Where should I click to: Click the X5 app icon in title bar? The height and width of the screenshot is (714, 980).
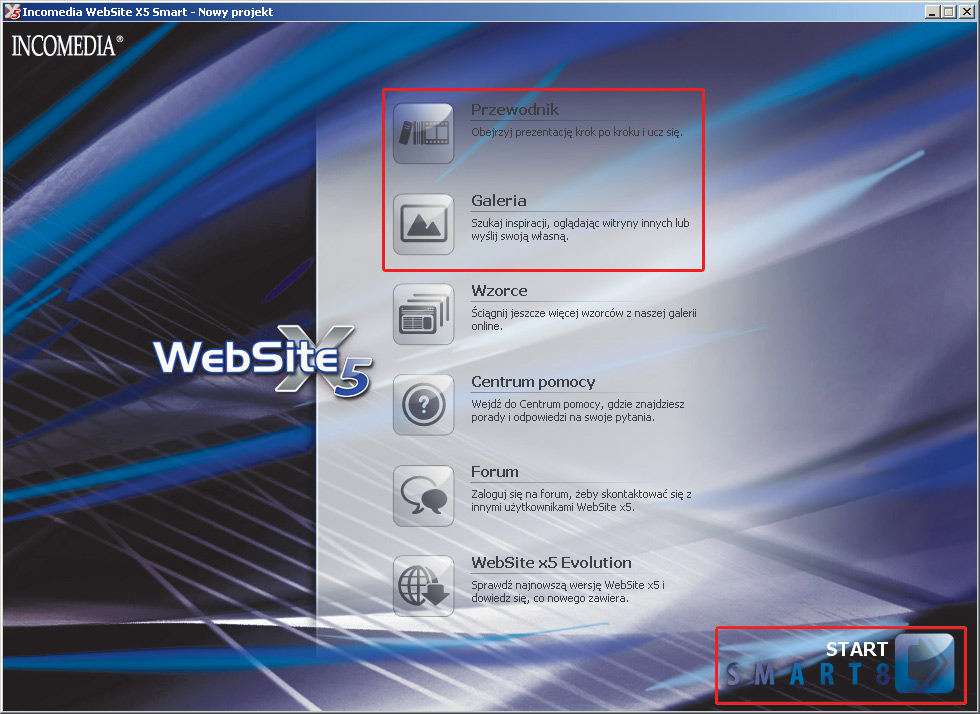[x=13, y=12]
